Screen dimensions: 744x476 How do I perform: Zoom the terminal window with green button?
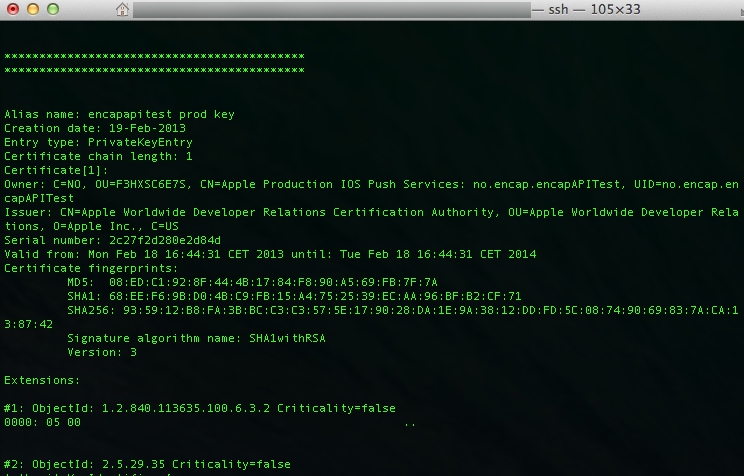[x=52, y=10]
